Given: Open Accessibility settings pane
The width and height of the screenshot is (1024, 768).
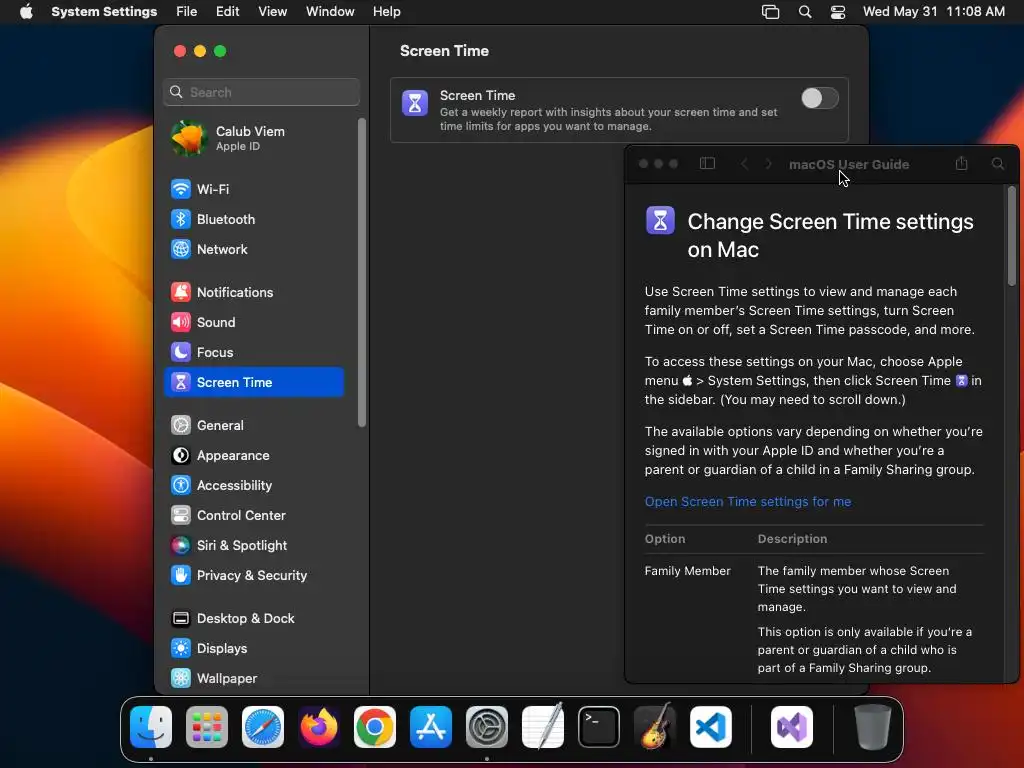Looking at the screenshot, I should pyautogui.click(x=253, y=486).
